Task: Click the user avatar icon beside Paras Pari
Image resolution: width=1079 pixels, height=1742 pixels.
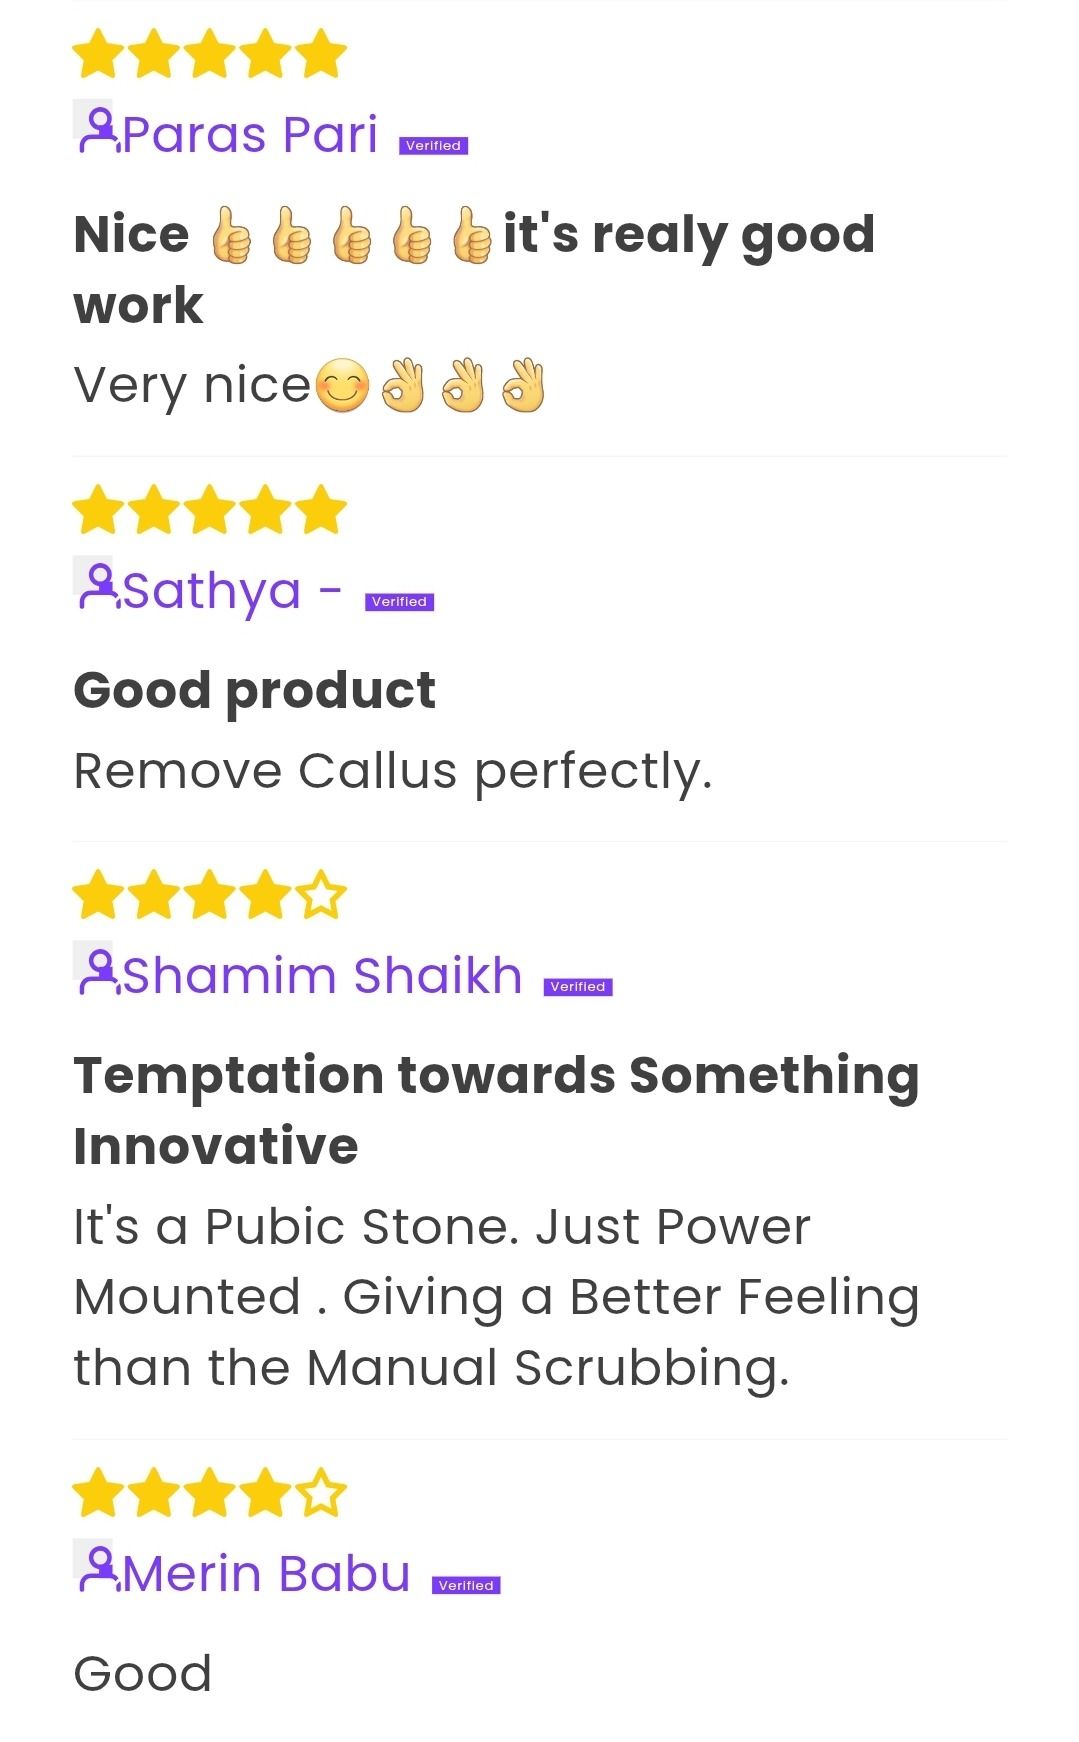Action: coord(95,129)
